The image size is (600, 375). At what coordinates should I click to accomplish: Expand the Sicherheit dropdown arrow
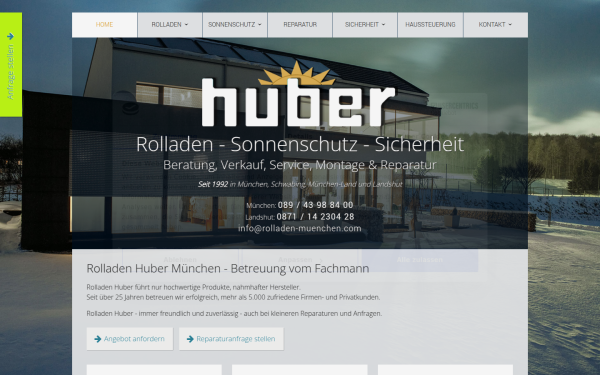[x=383, y=25]
